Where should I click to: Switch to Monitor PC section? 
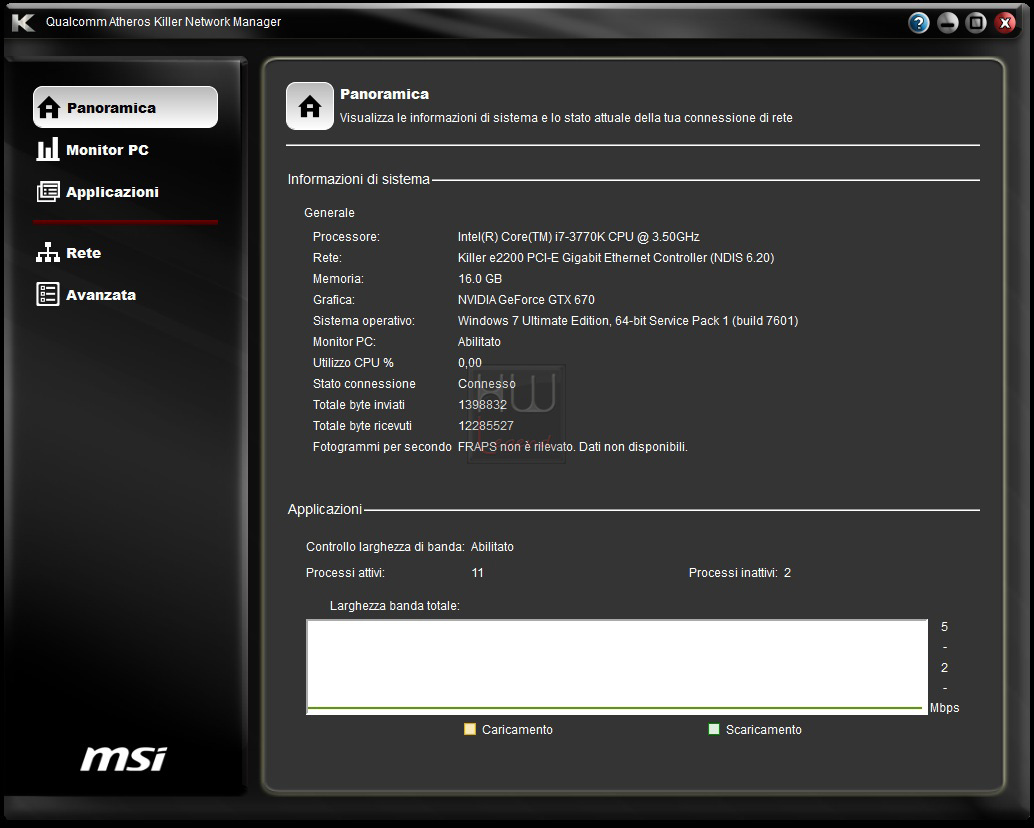click(x=93, y=150)
